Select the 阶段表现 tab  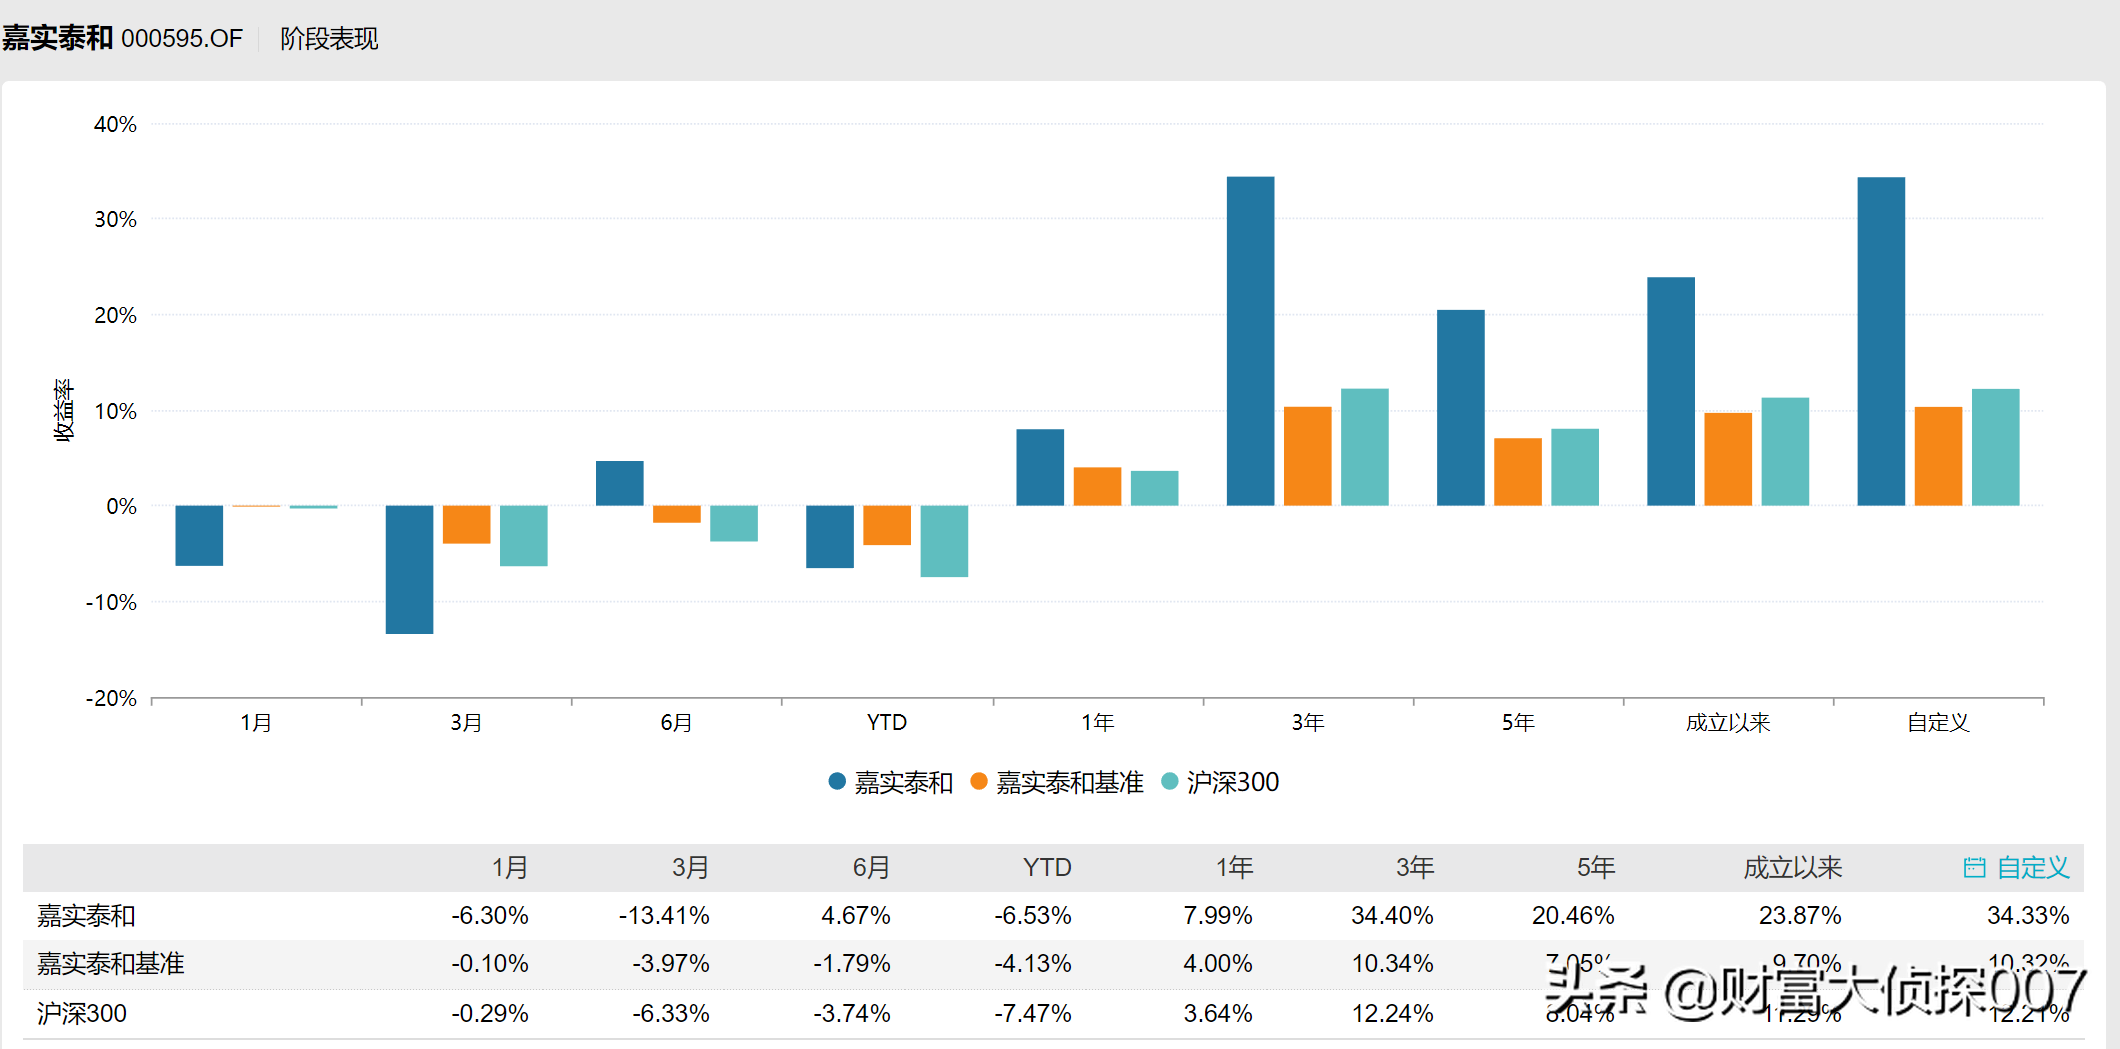pos(329,38)
